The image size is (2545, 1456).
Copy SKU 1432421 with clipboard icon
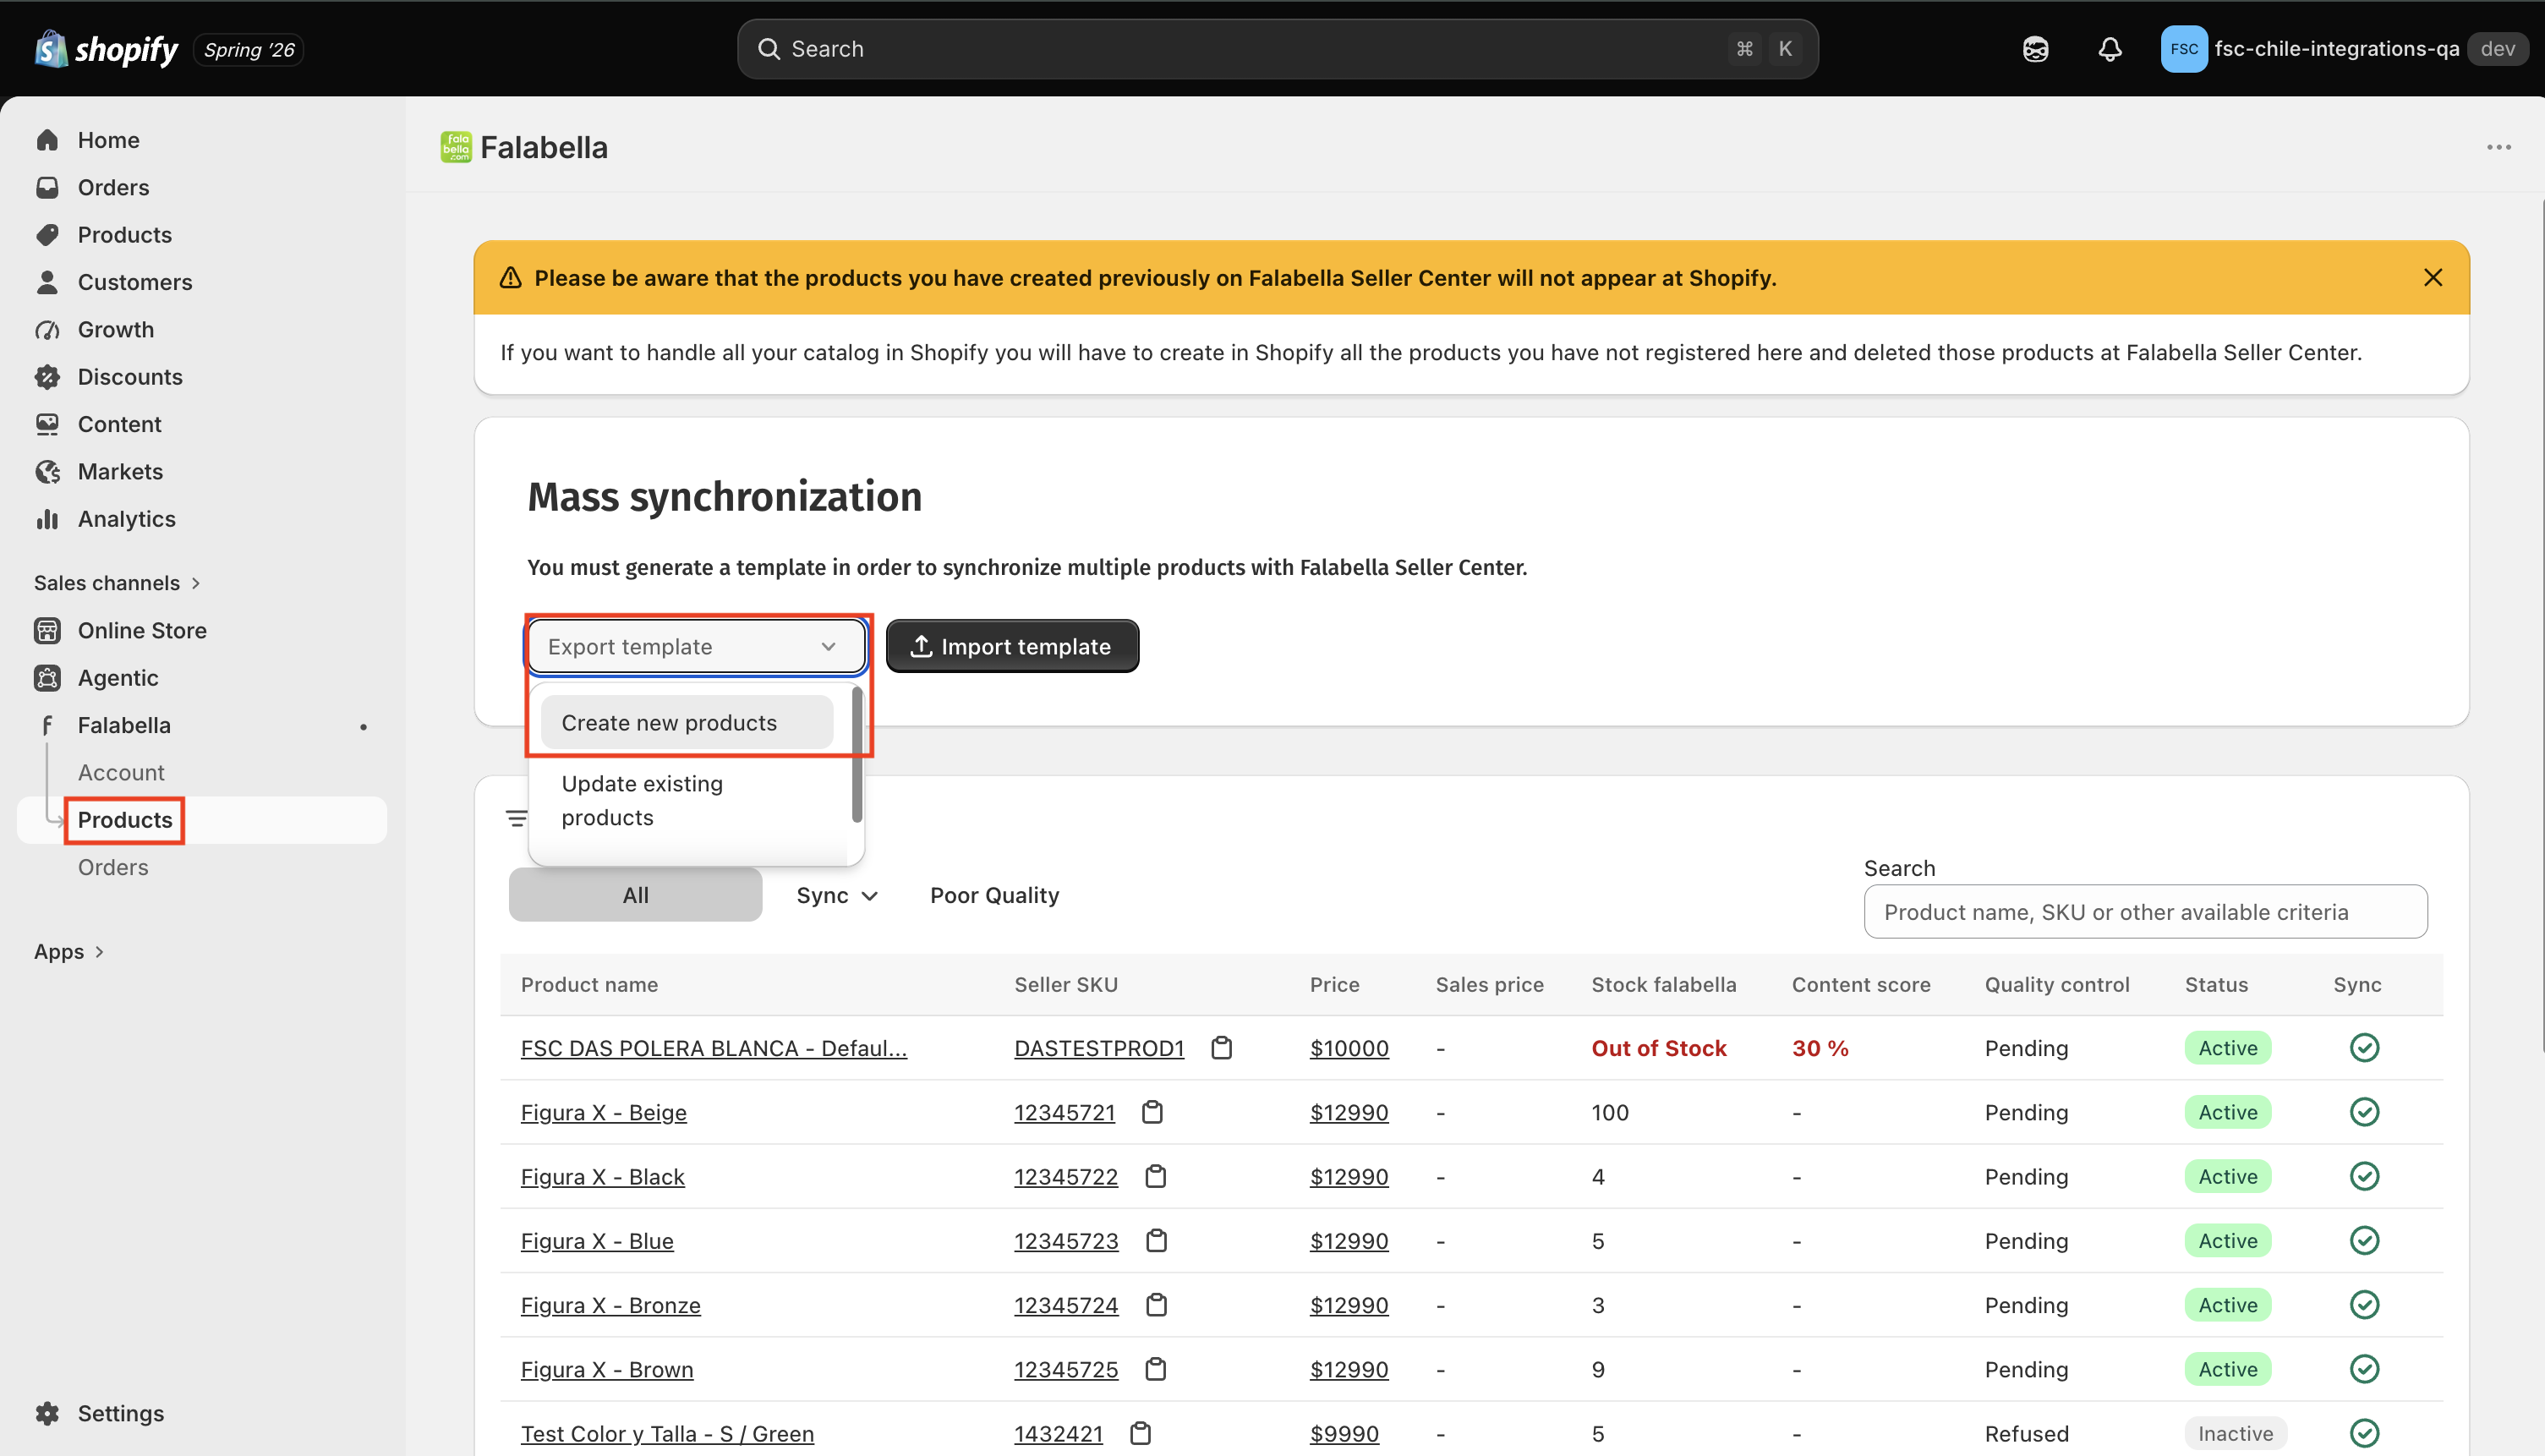coord(1140,1433)
